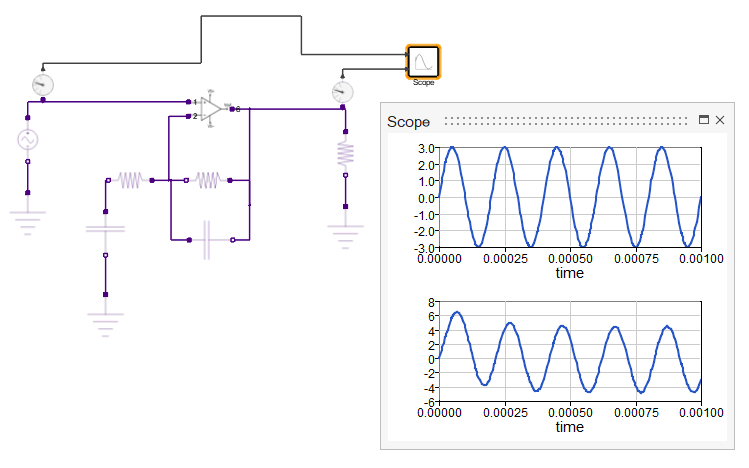Viewport: 749px width, 468px height.
Task: Close the Scope window
Action: click(719, 120)
